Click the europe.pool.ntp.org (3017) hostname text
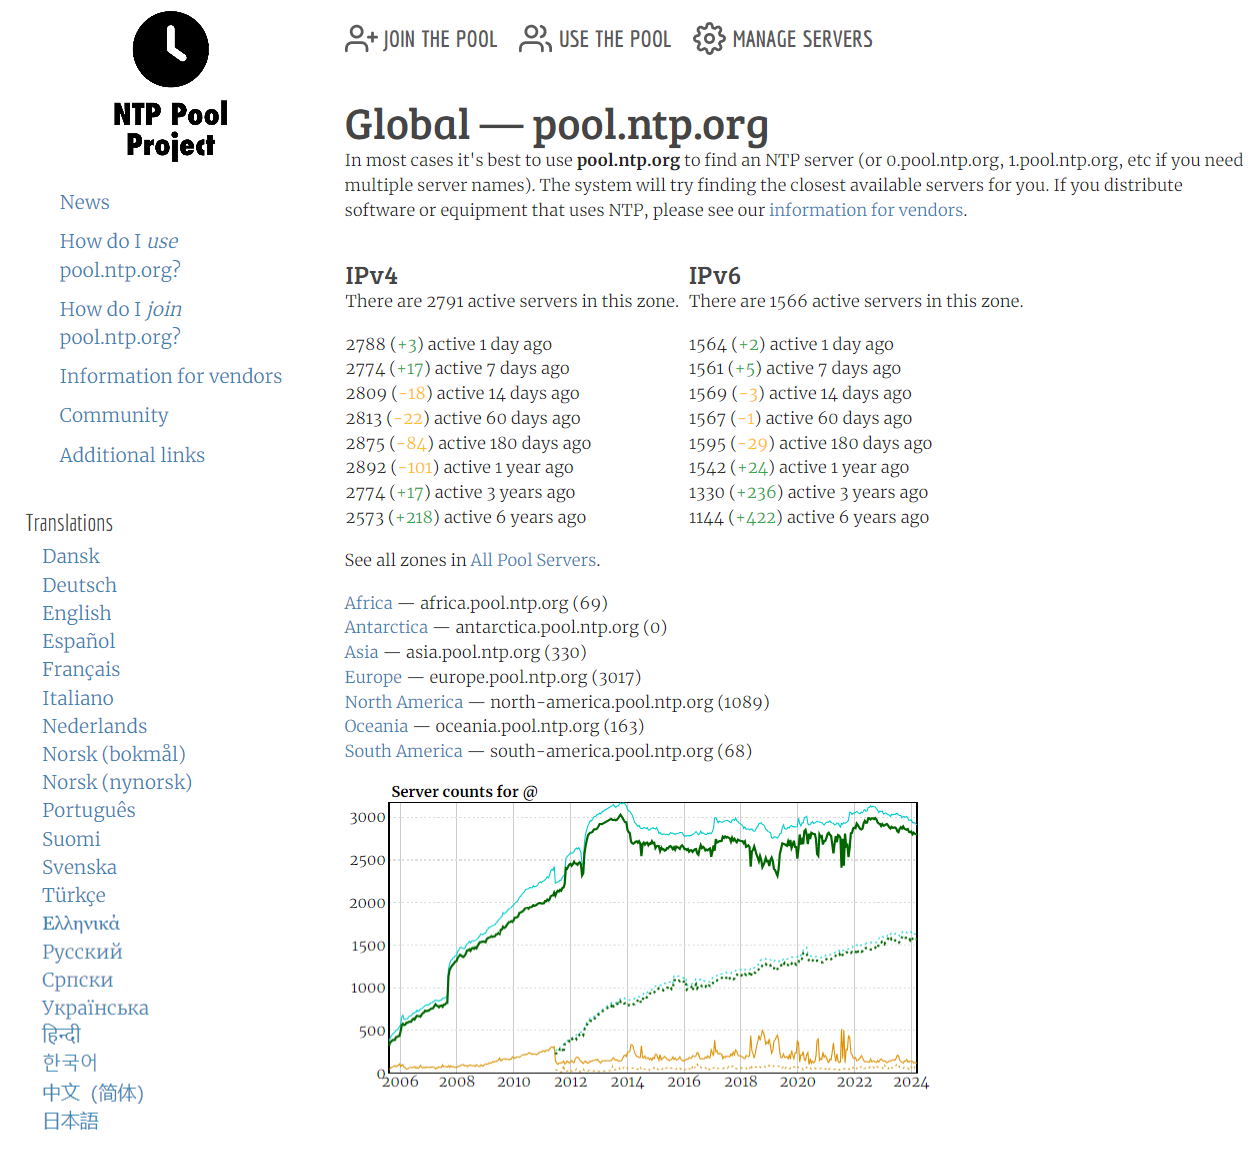 click(535, 677)
